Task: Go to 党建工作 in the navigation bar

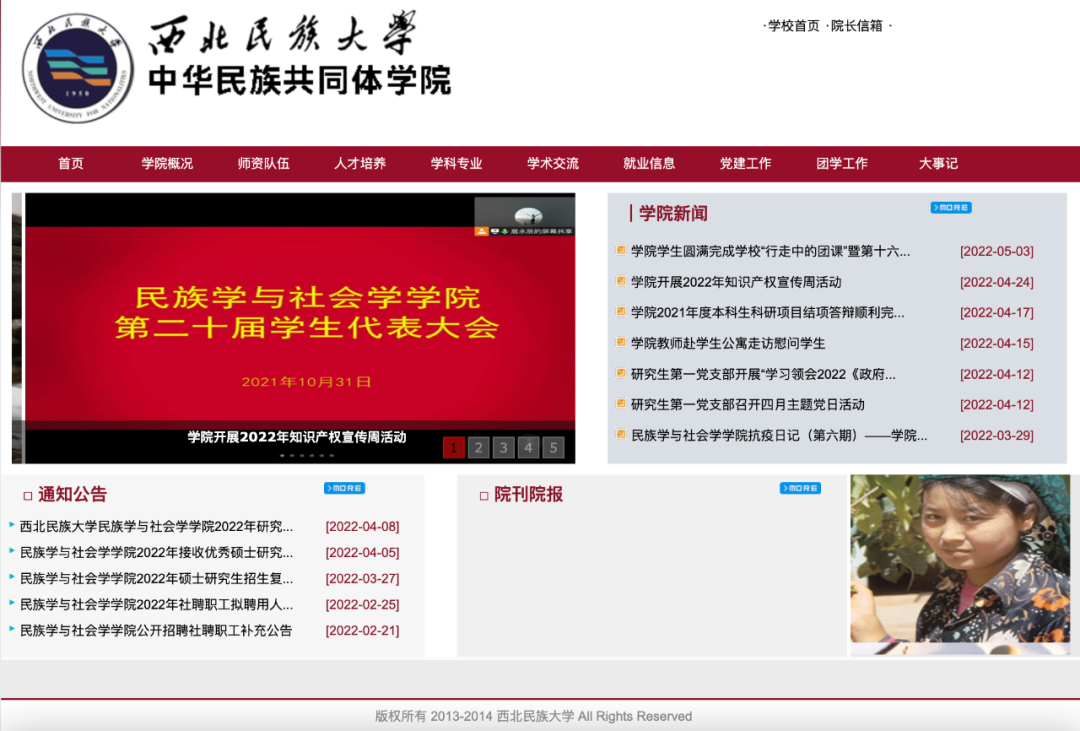Action: [x=746, y=163]
